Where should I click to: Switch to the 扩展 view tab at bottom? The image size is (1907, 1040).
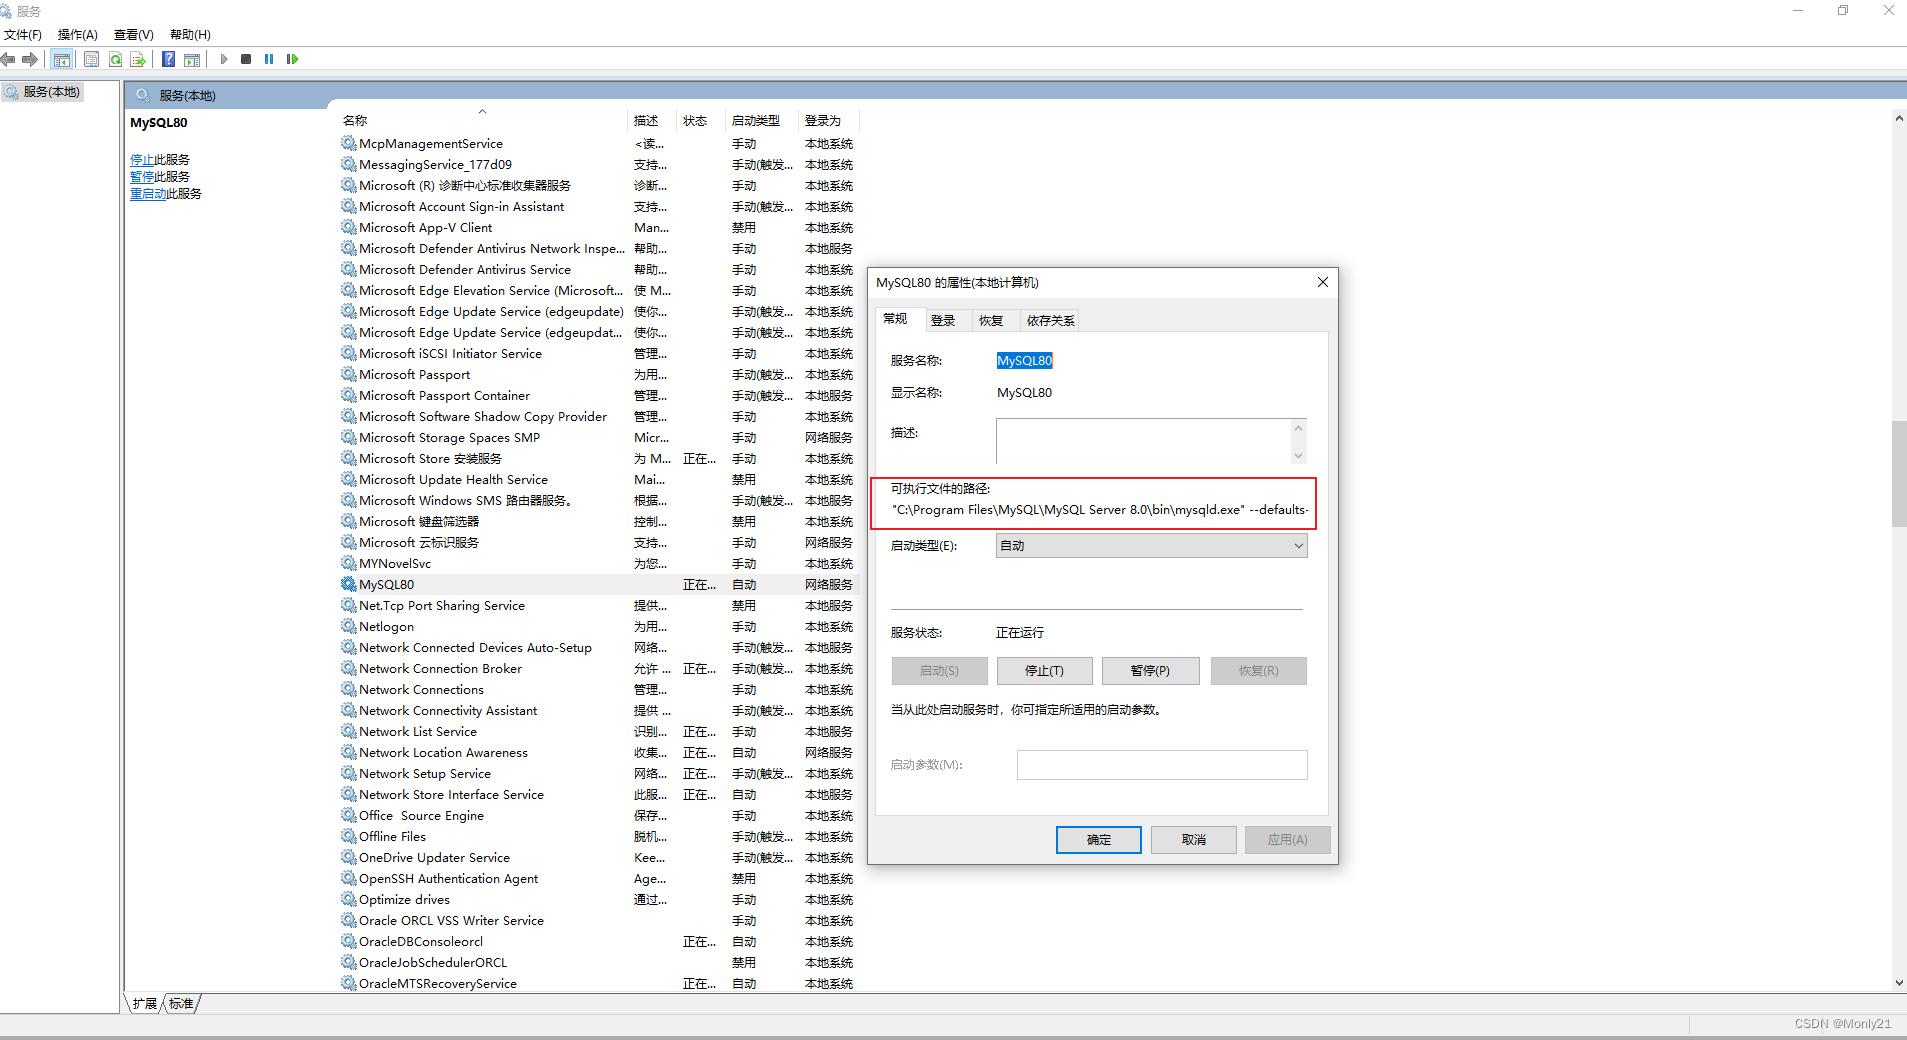click(144, 1003)
